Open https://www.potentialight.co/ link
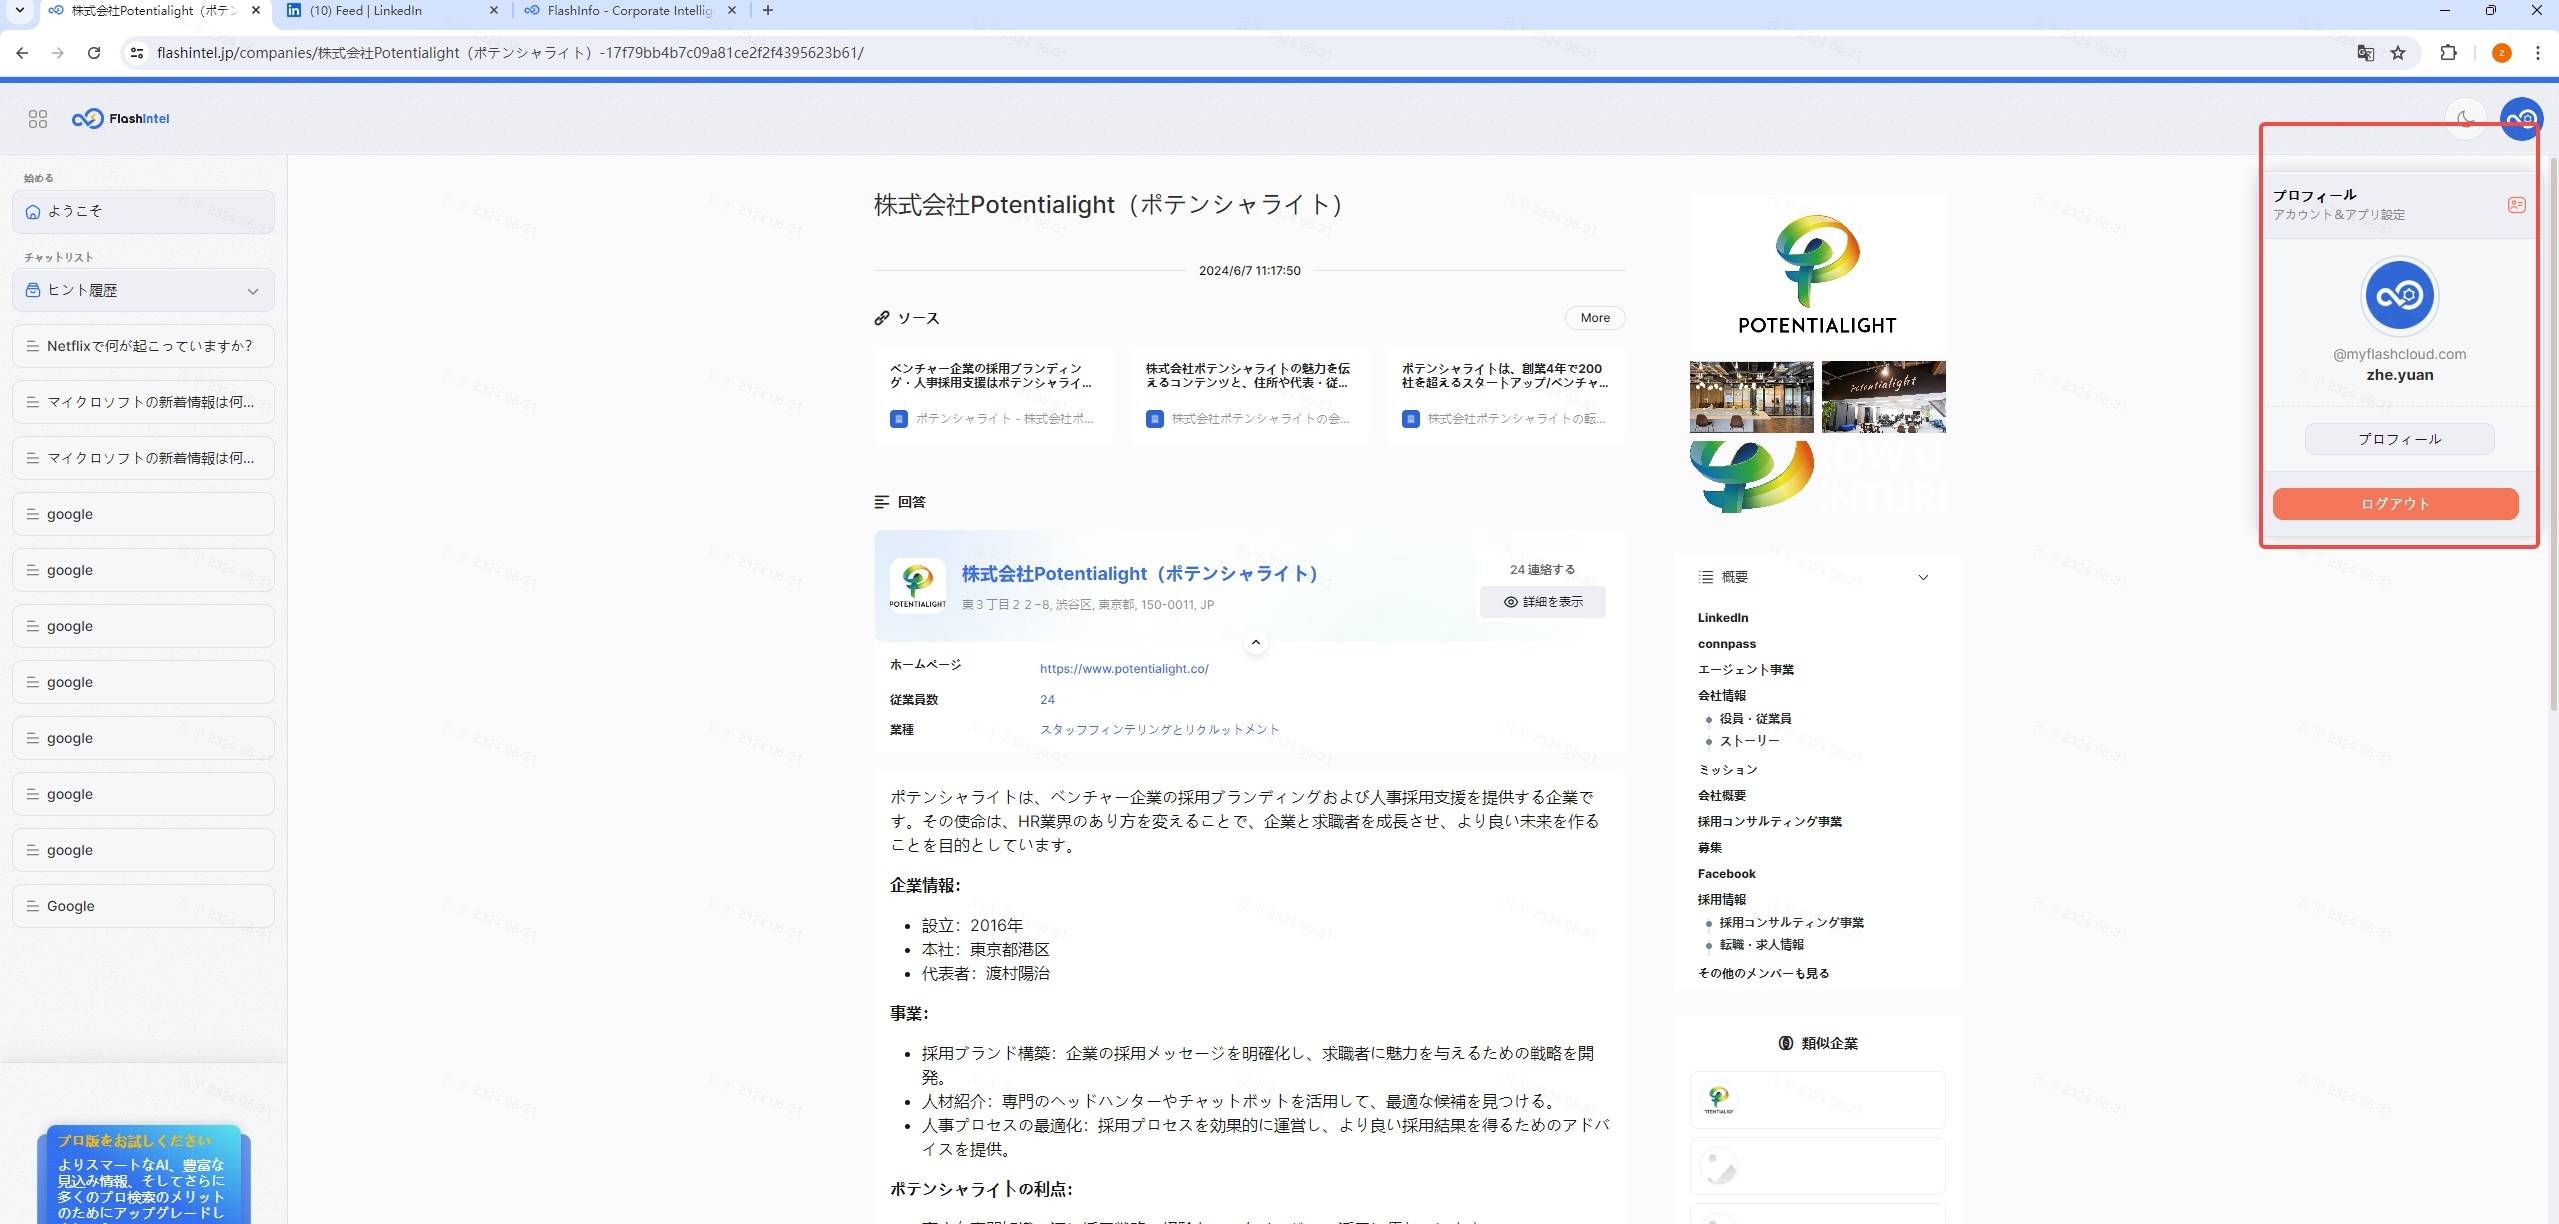The height and width of the screenshot is (1224, 2559). [1124, 669]
